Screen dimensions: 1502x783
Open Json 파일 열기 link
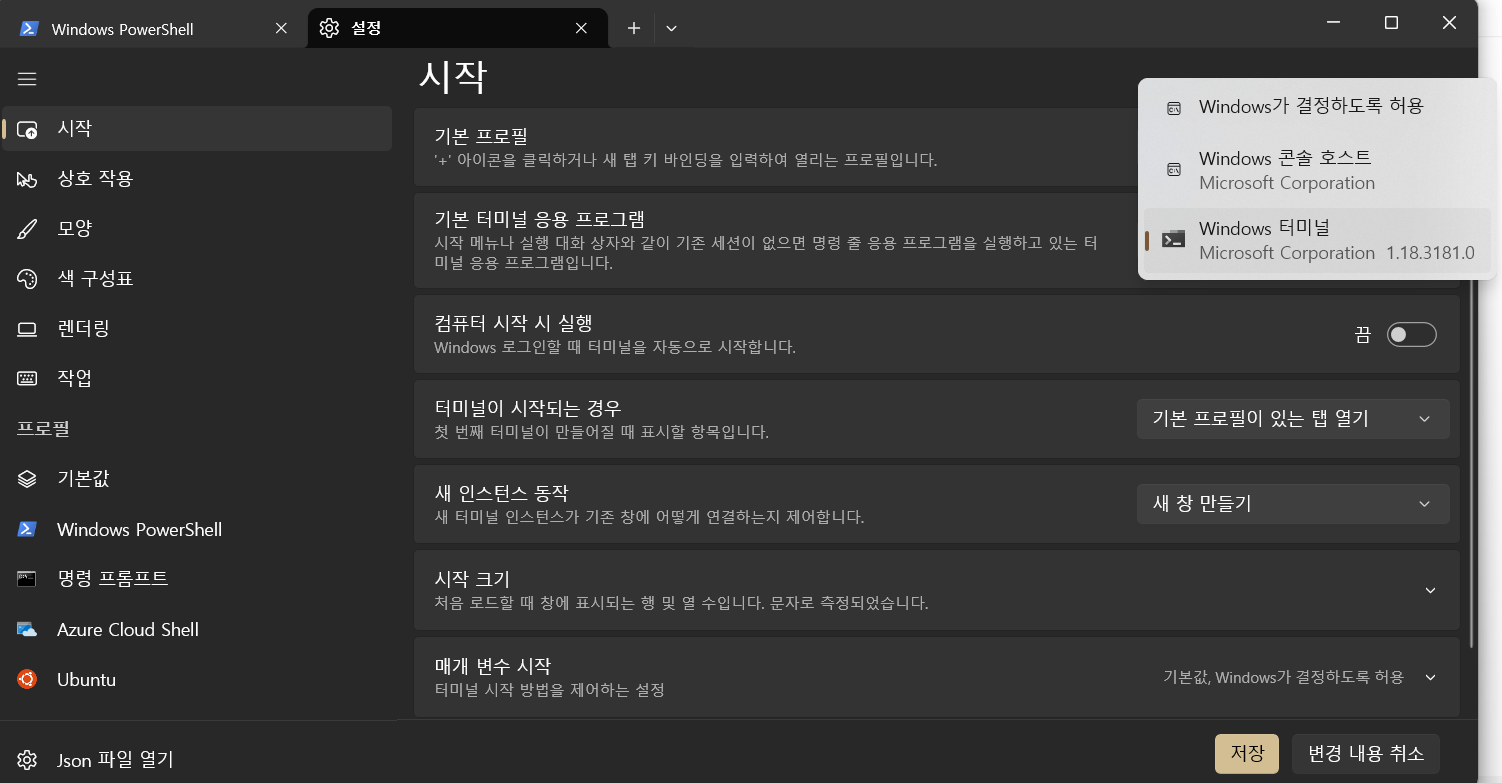coord(197,760)
